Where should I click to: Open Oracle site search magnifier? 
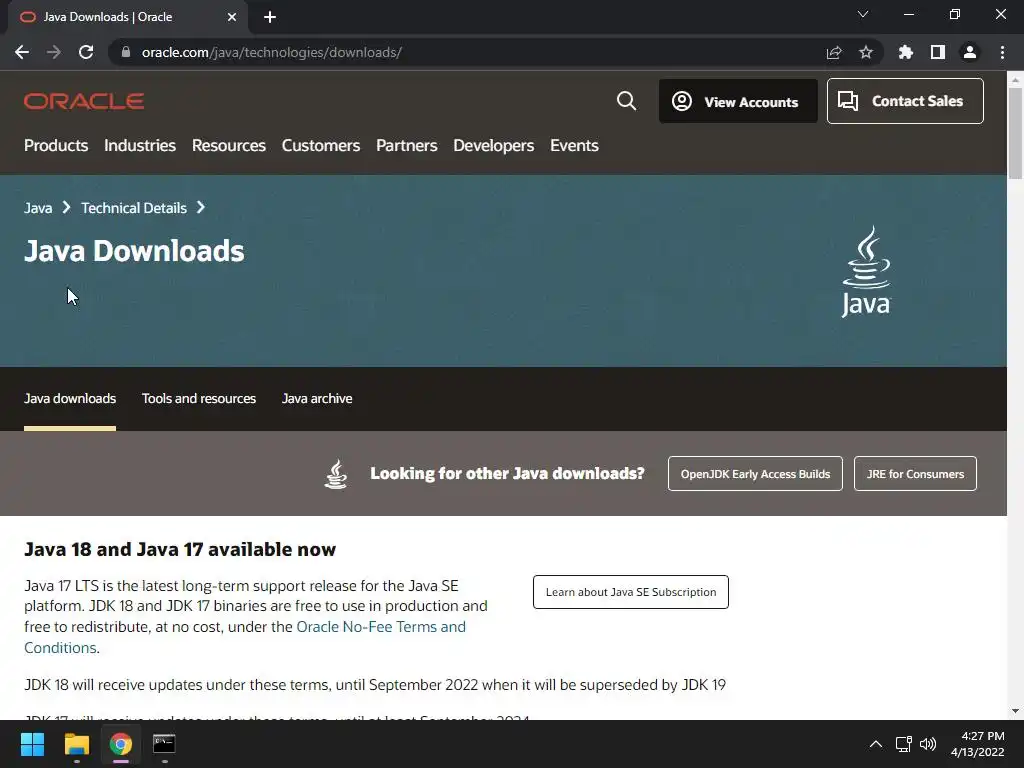[626, 101]
